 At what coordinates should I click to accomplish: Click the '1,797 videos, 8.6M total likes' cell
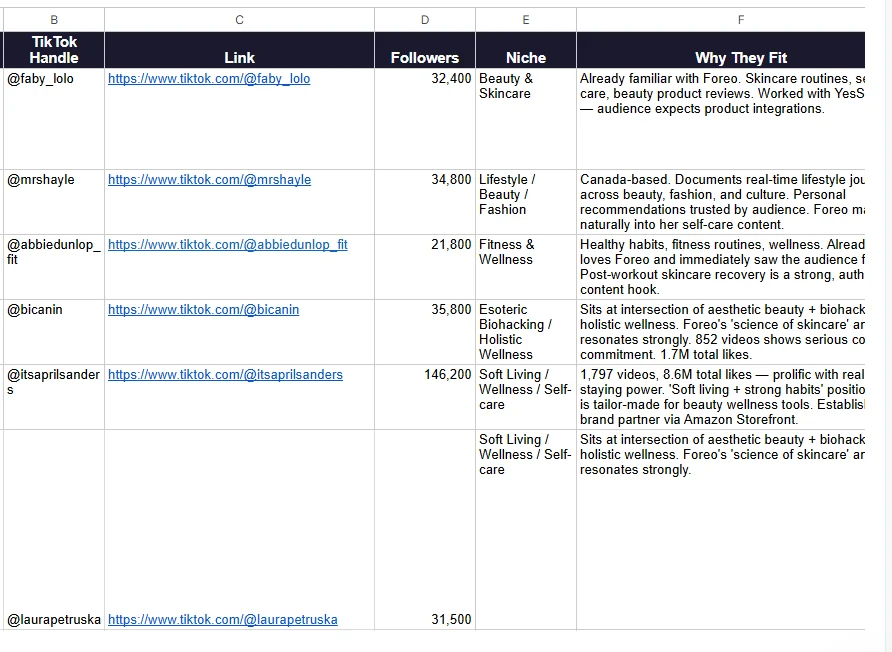(721, 397)
